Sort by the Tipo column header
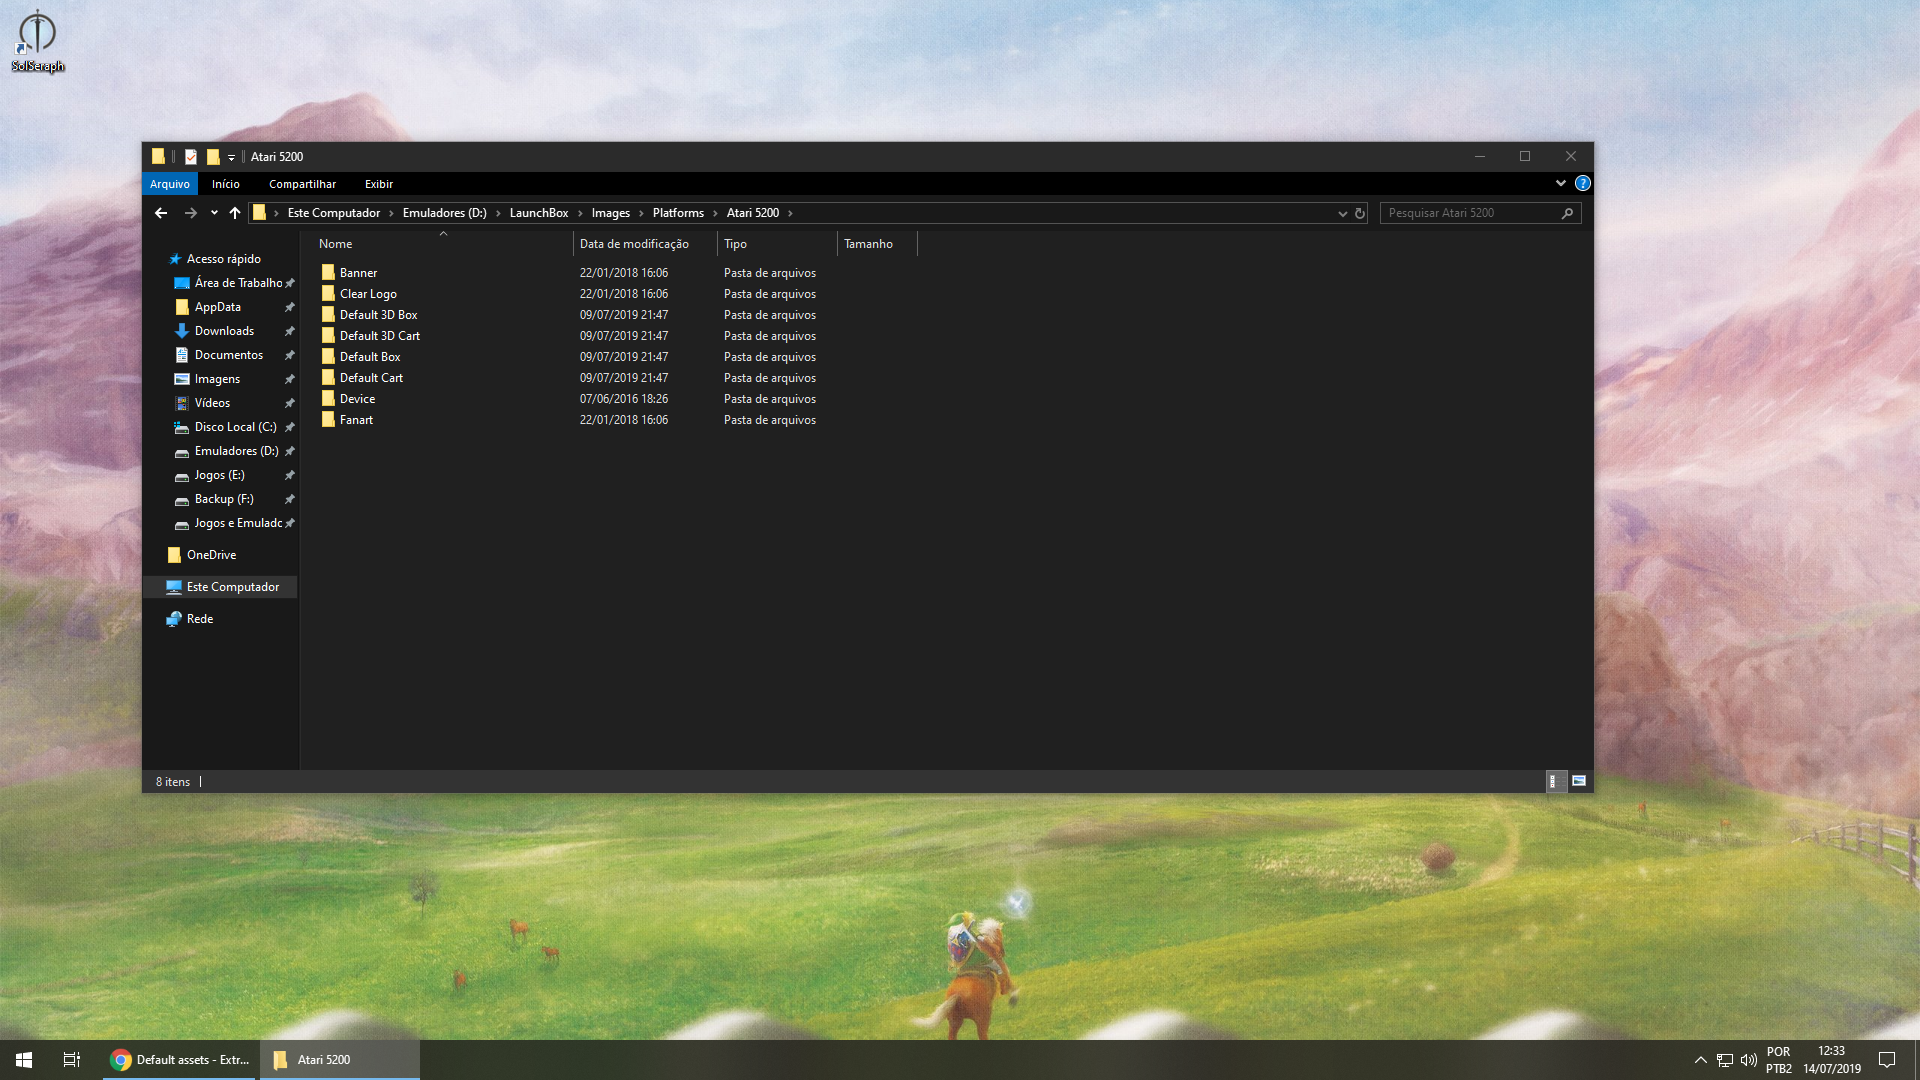 777,244
